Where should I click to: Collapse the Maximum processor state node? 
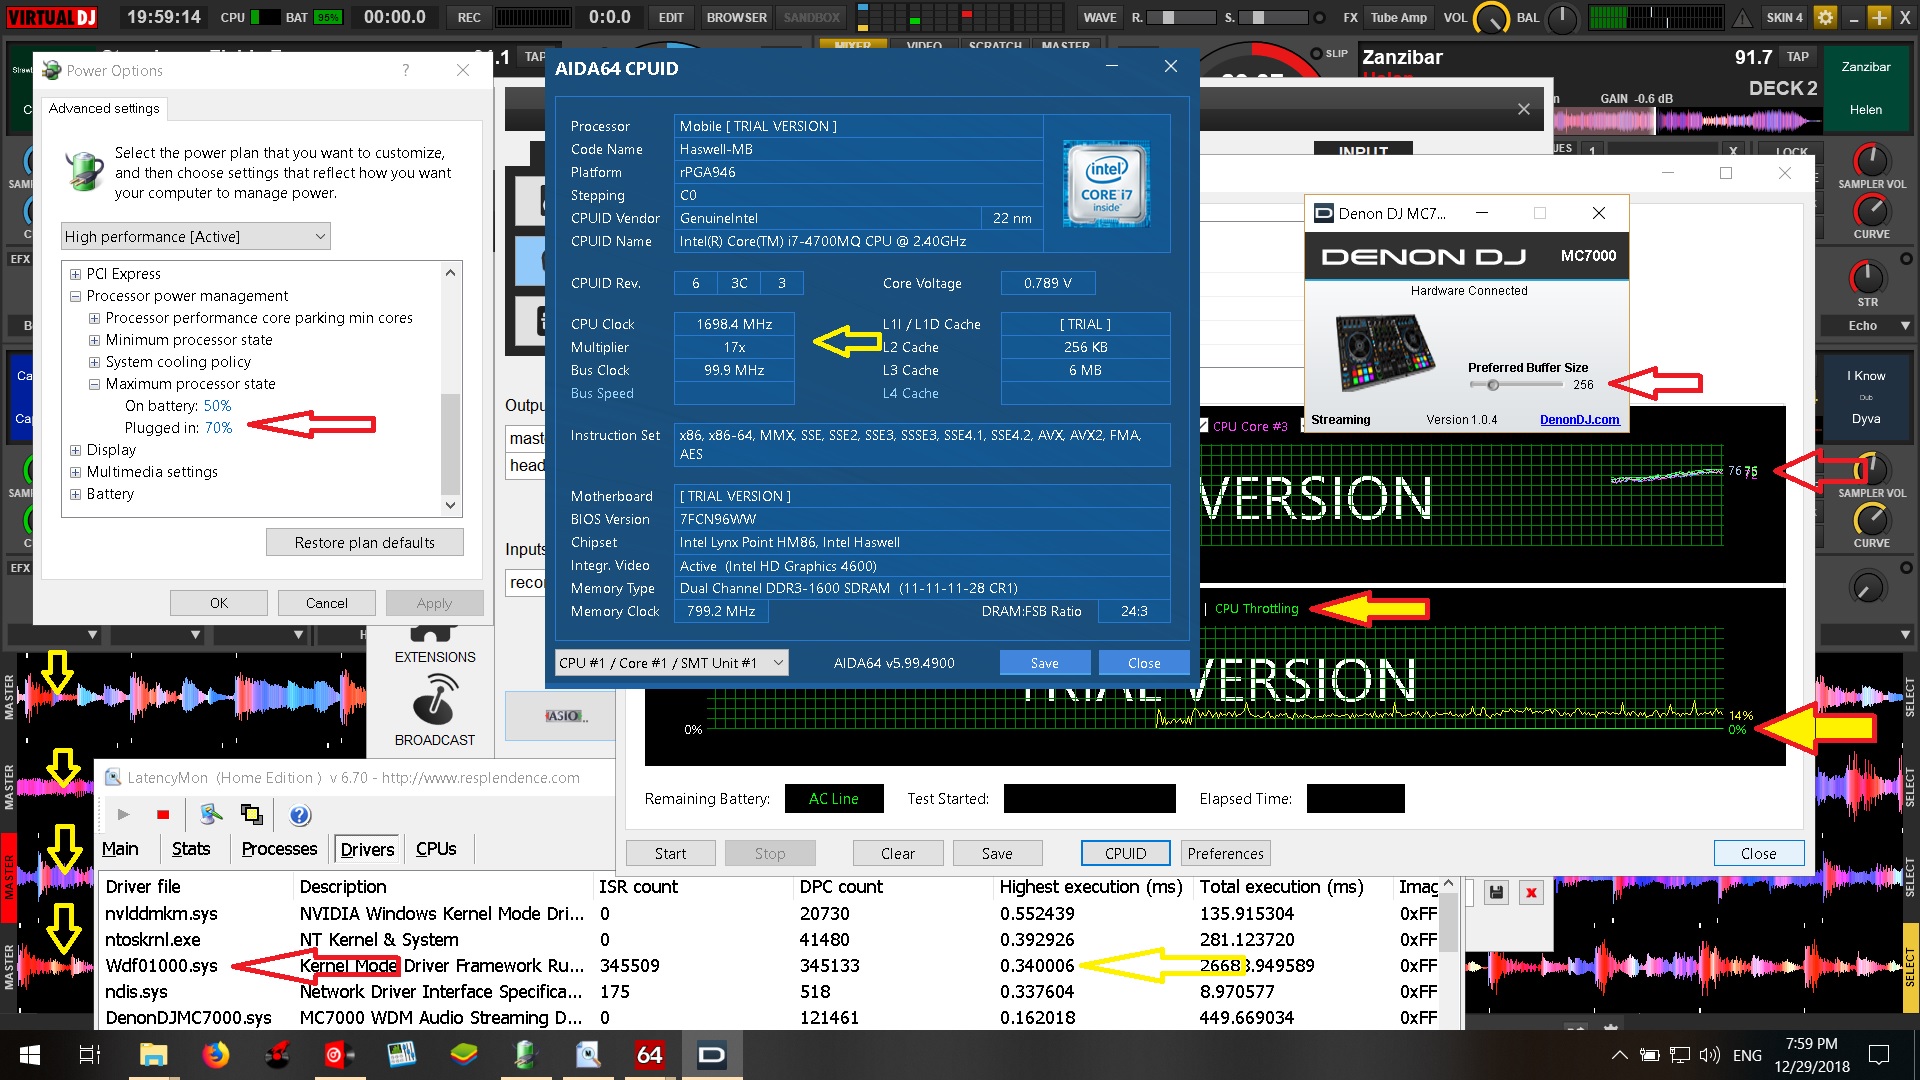(x=94, y=384)
